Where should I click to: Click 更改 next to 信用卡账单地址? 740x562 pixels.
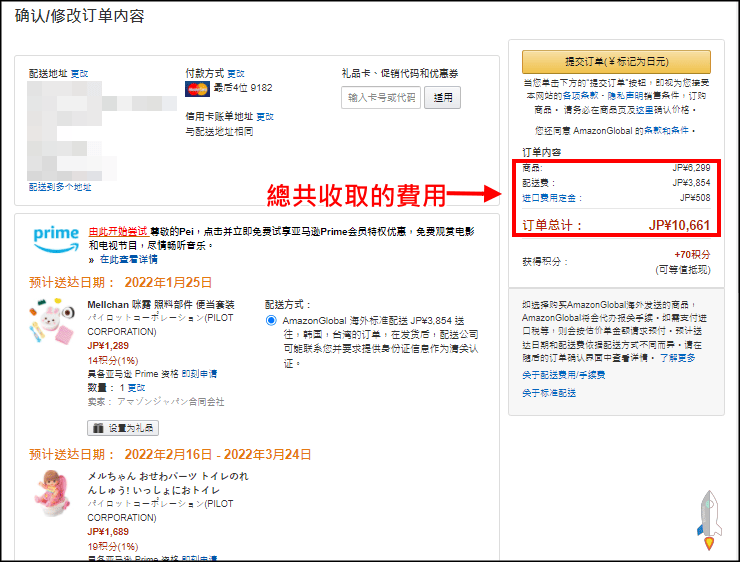(x=265, y=116)
